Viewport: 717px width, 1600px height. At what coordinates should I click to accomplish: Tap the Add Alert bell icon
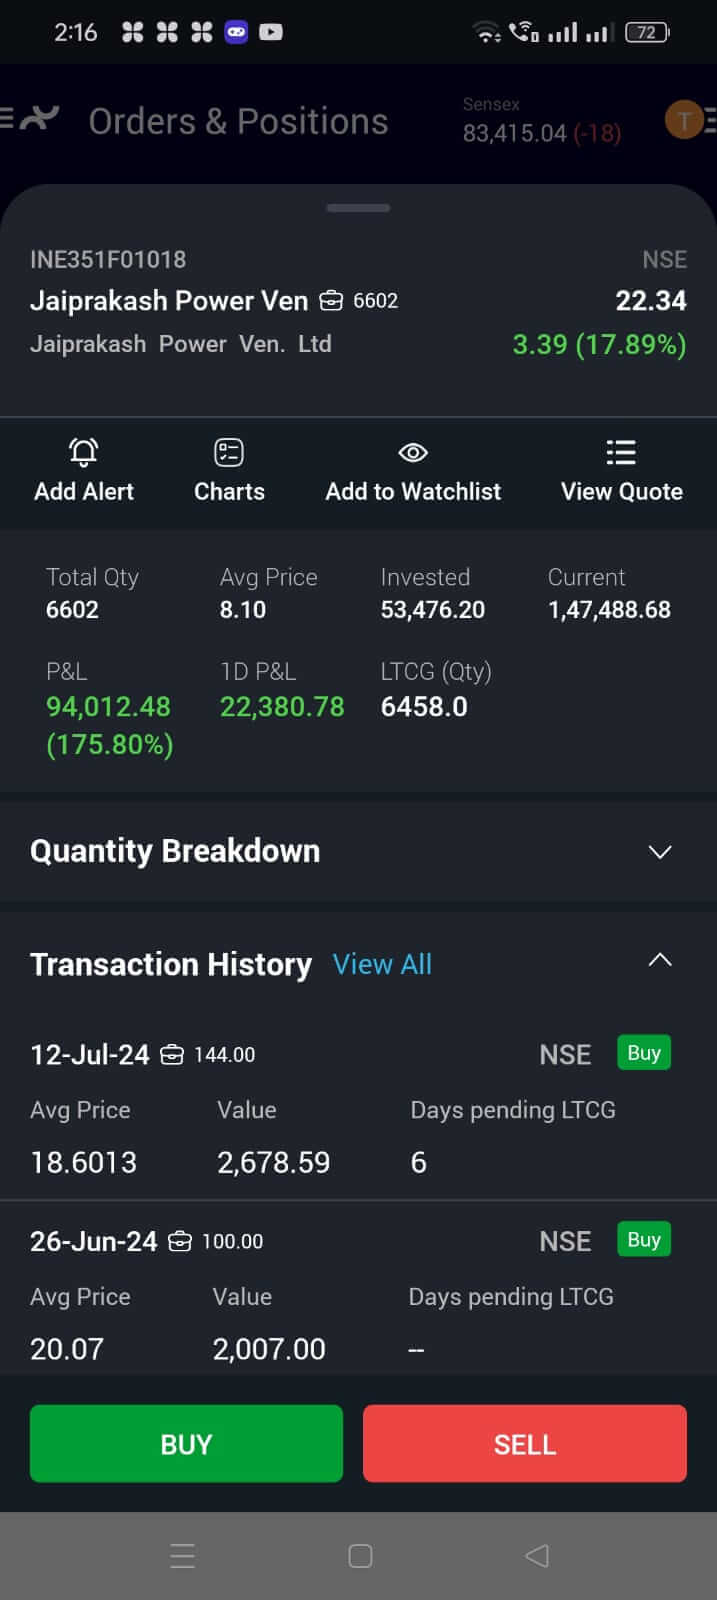pyautogui.click(x=84, y=453)
